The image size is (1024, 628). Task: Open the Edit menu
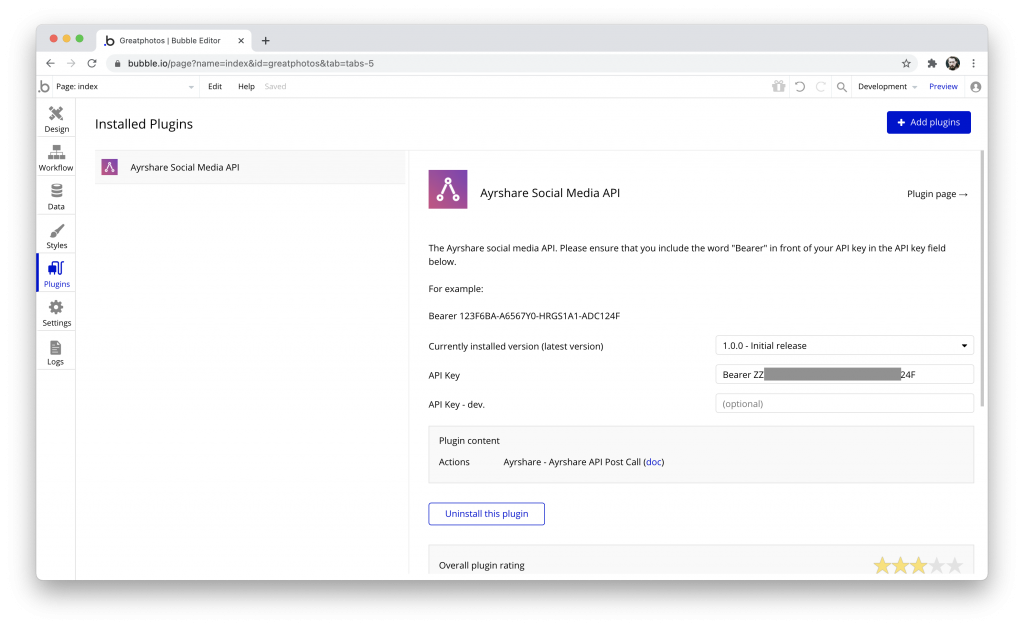pyautogui.click(x=215, y=86)
